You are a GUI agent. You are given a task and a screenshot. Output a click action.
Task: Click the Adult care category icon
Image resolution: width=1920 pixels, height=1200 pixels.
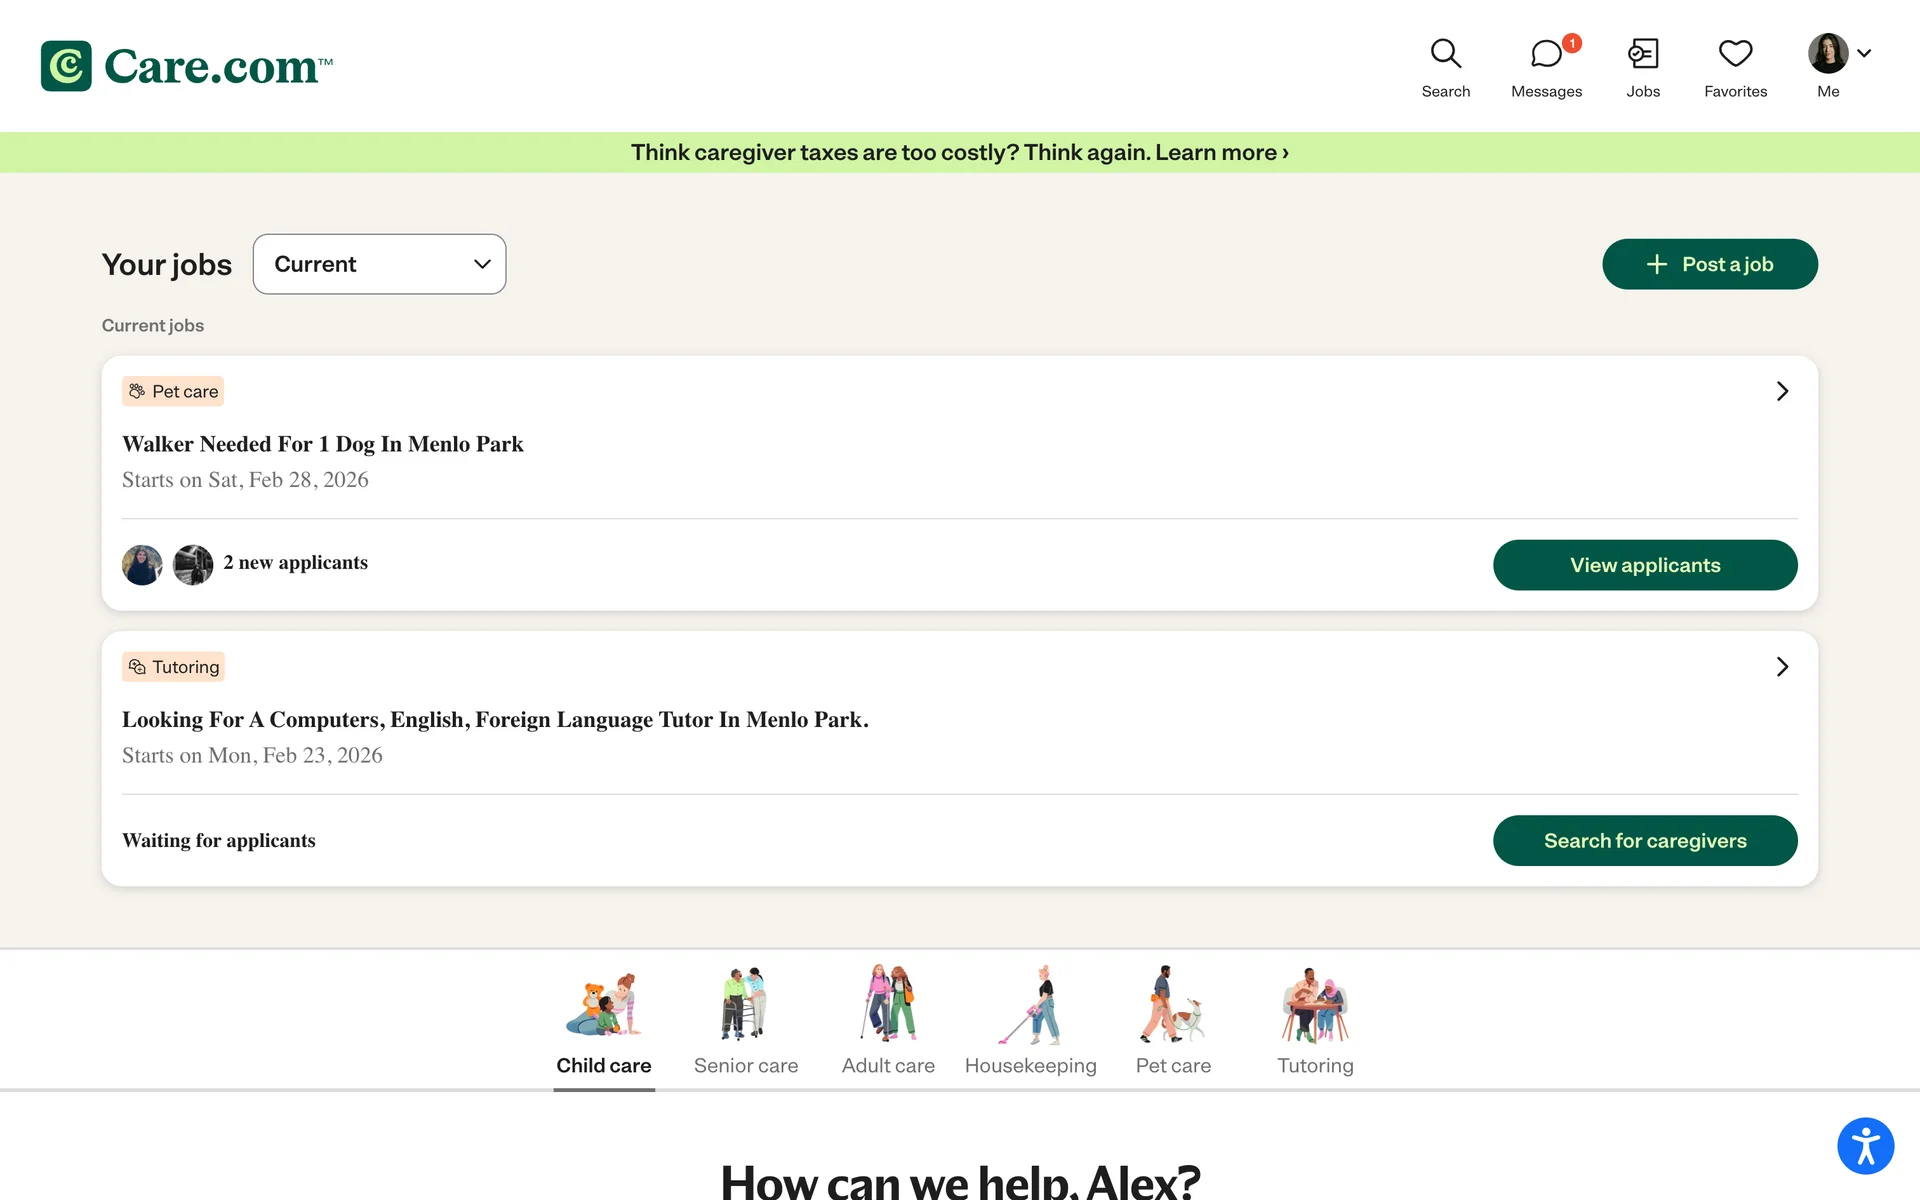[x=888, y=1004]
